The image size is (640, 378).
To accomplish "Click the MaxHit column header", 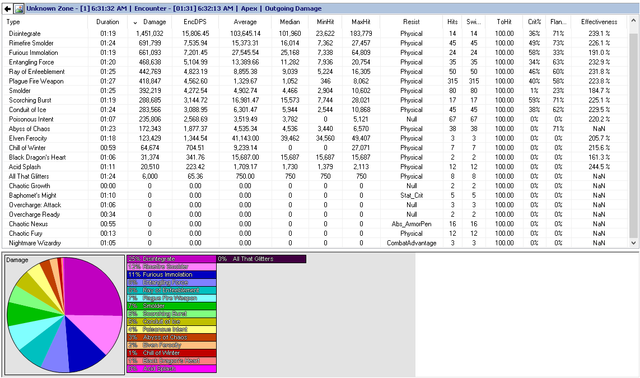I will [x=360, y=22].
